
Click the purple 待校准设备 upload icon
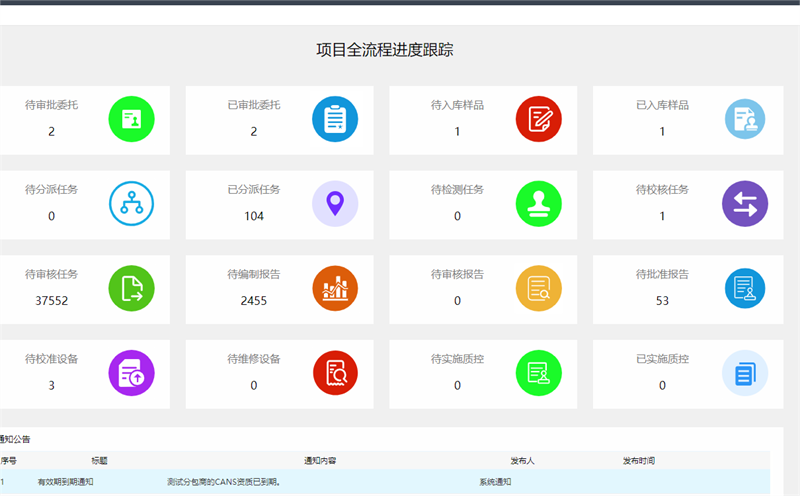[x=131, y=373]
